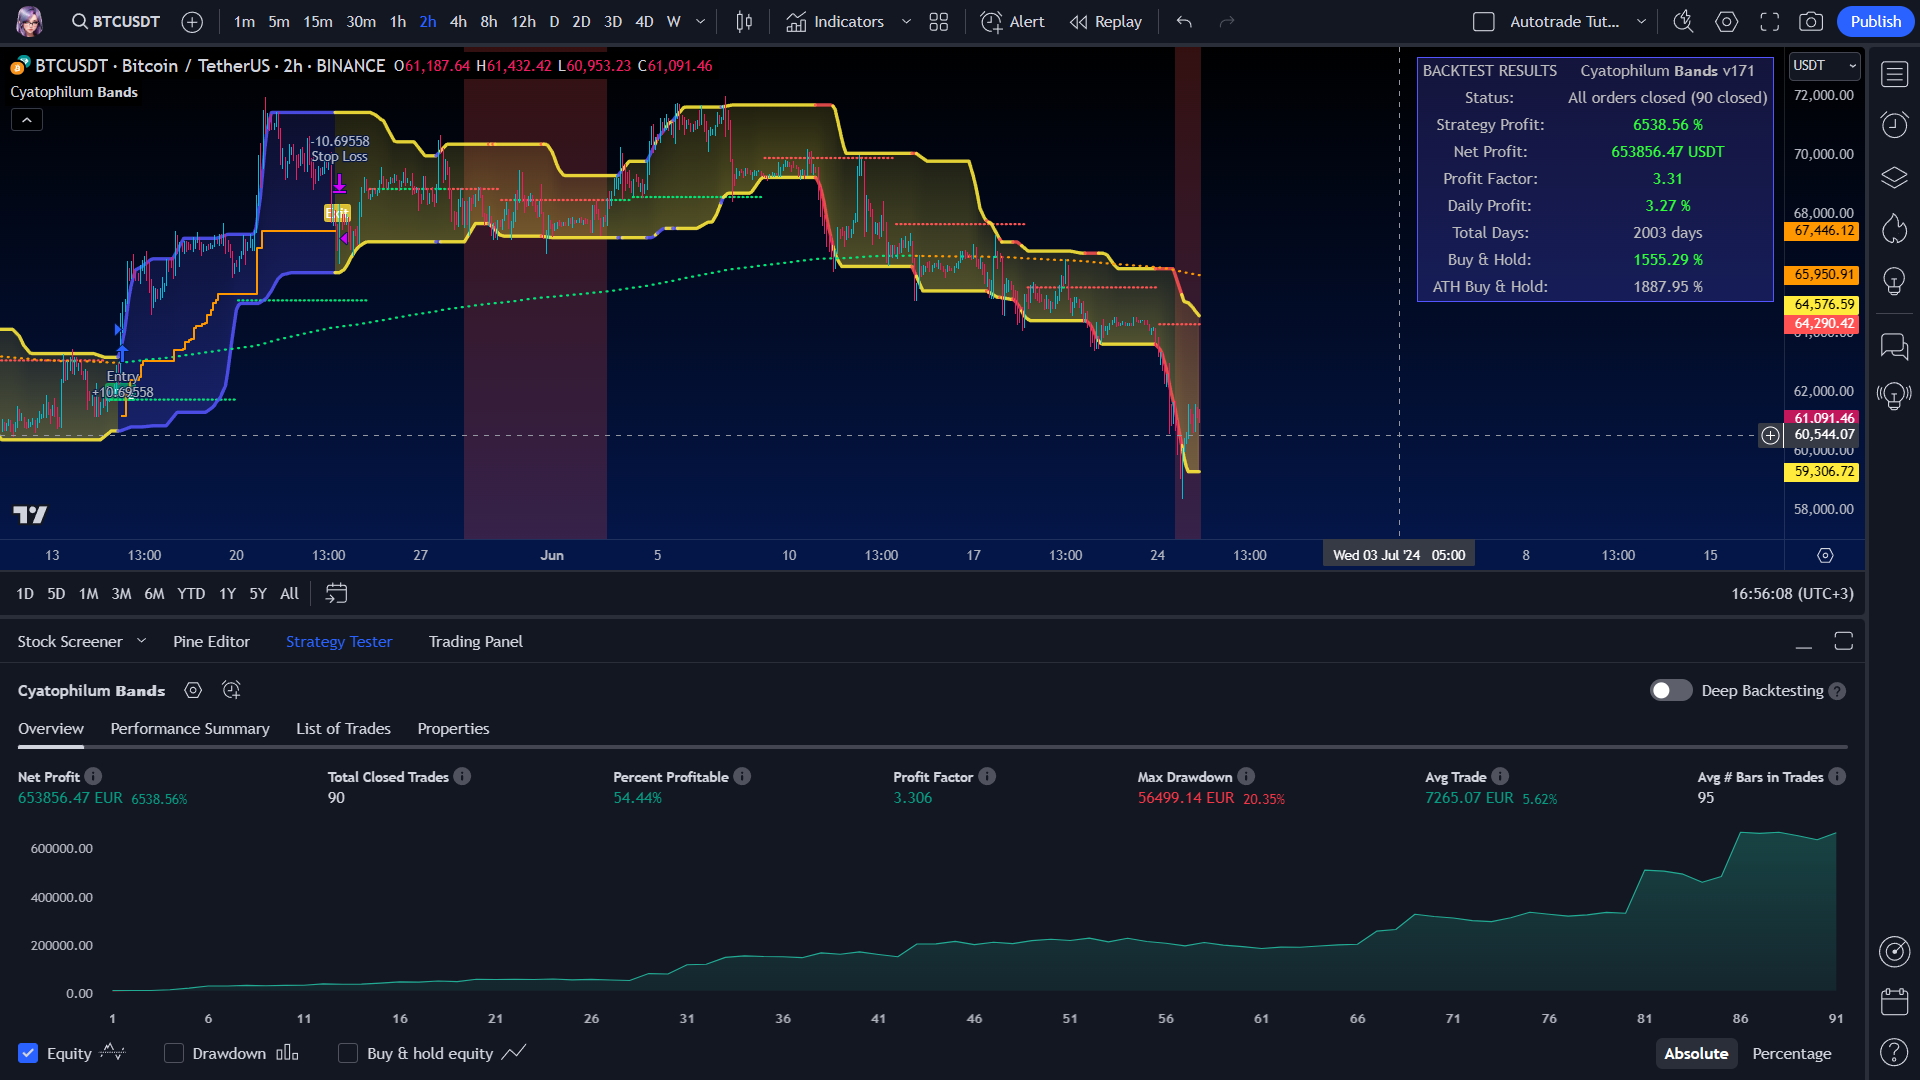Open the go to date calendar icon
This screenshot has height=1080, width=1920.
pos(336,594)
